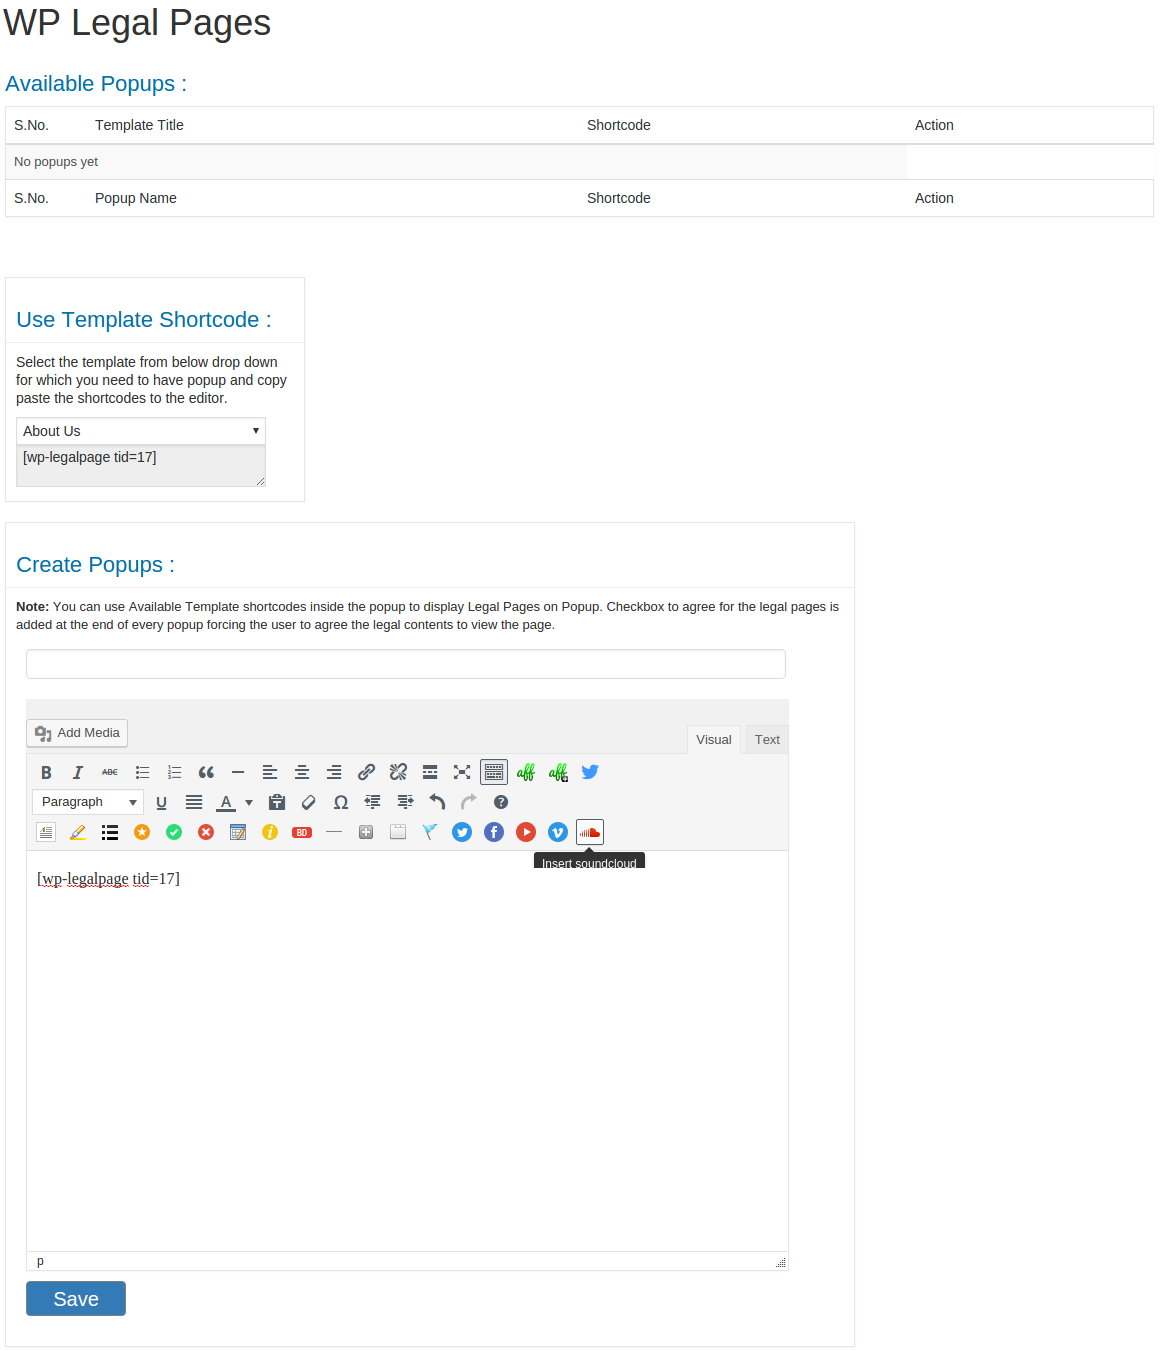Image resolution: width=1165 pixels, height=1350 pixels.
Task: Align text left
Action: [x=270, y=772]
